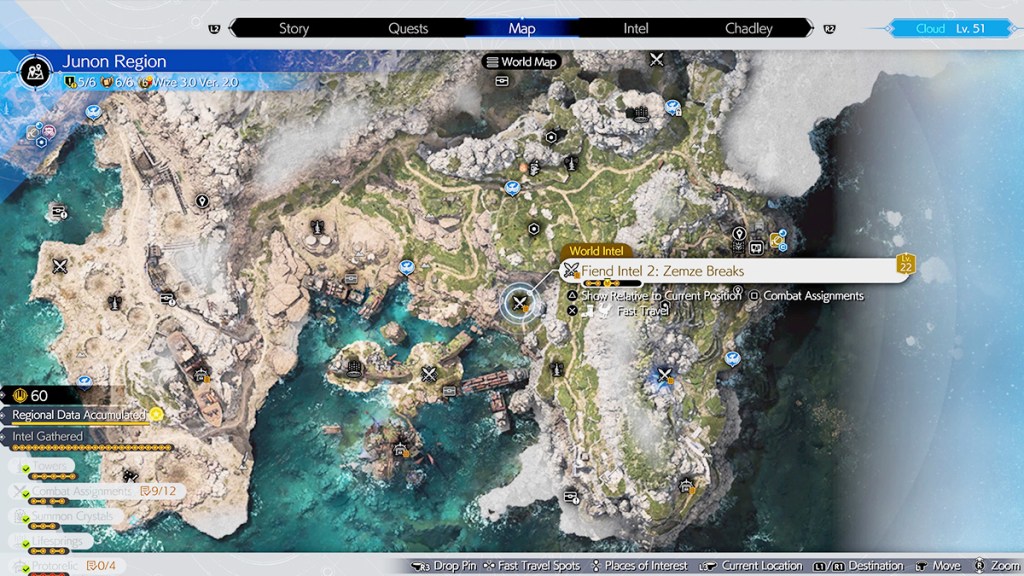1024x576 pixels.
Task: Open the Chadley tab
Action: (748, 28)
